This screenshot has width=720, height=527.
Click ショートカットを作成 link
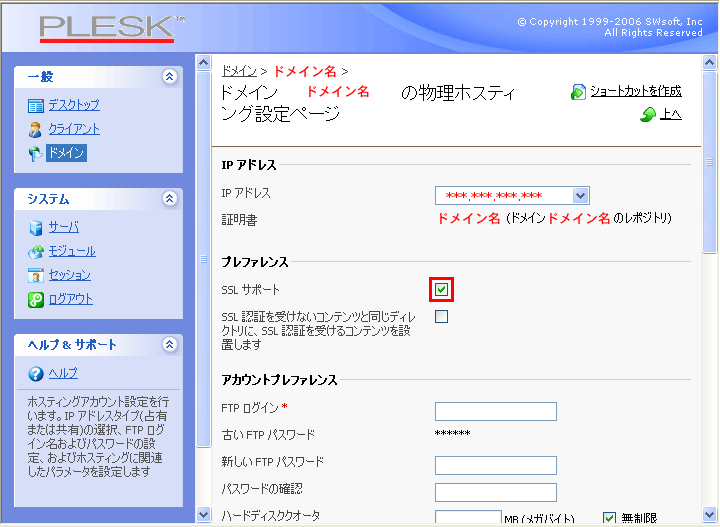(x=636, y=91)
